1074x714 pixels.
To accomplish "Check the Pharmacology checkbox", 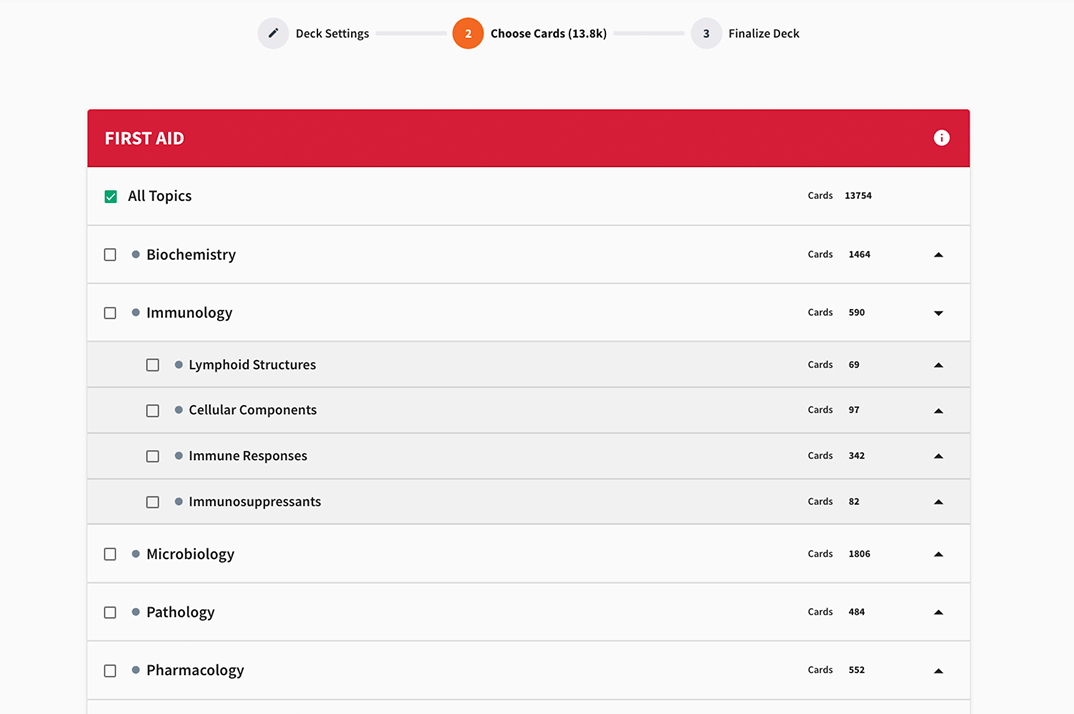I will (110, 671).
